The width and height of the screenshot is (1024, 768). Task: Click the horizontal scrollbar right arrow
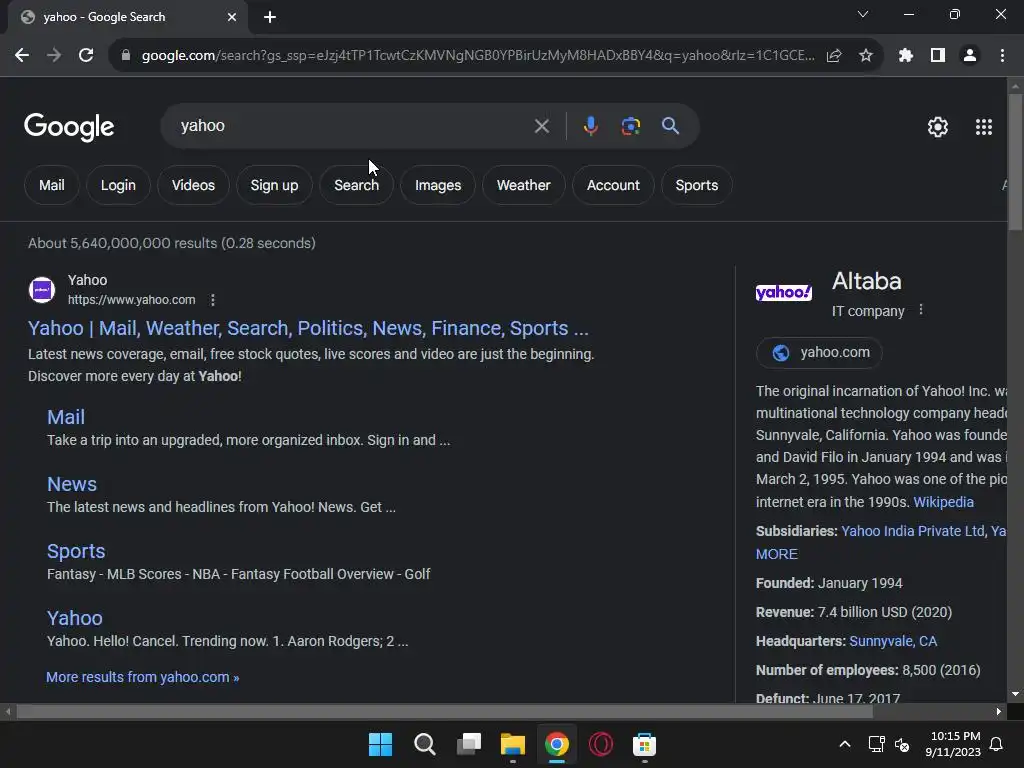coord(999,712)
